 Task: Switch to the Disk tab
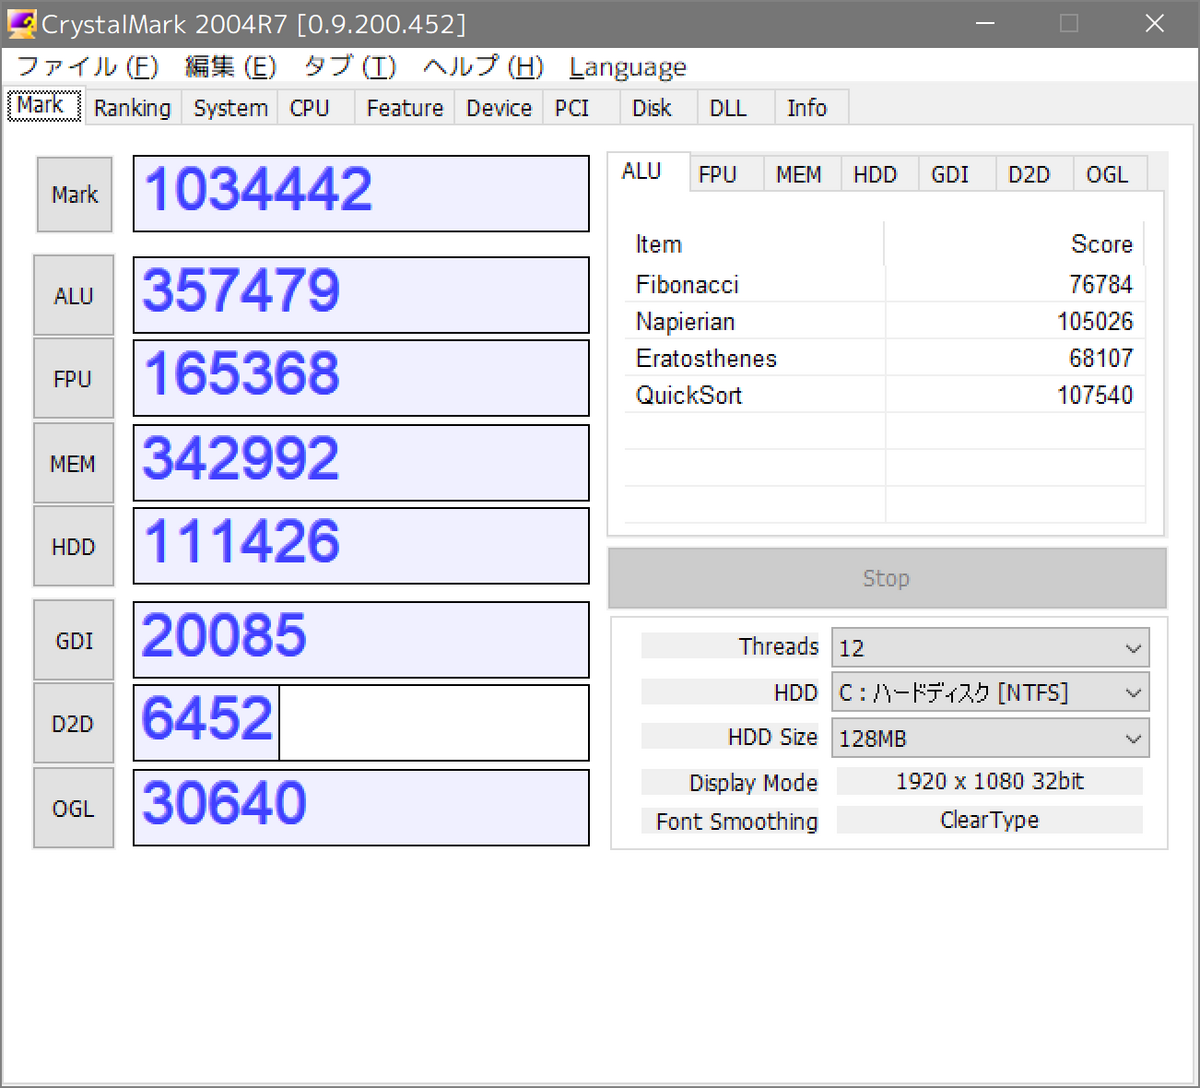click(x=659, y=108)
